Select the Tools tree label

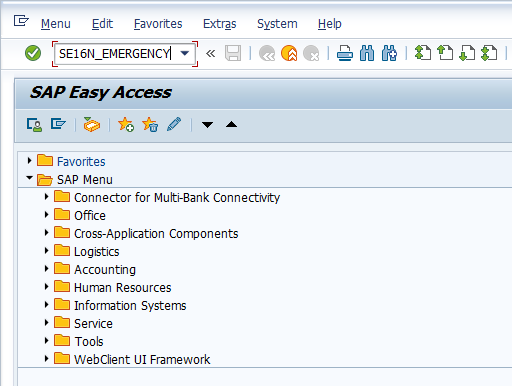(x=89, y=342)
